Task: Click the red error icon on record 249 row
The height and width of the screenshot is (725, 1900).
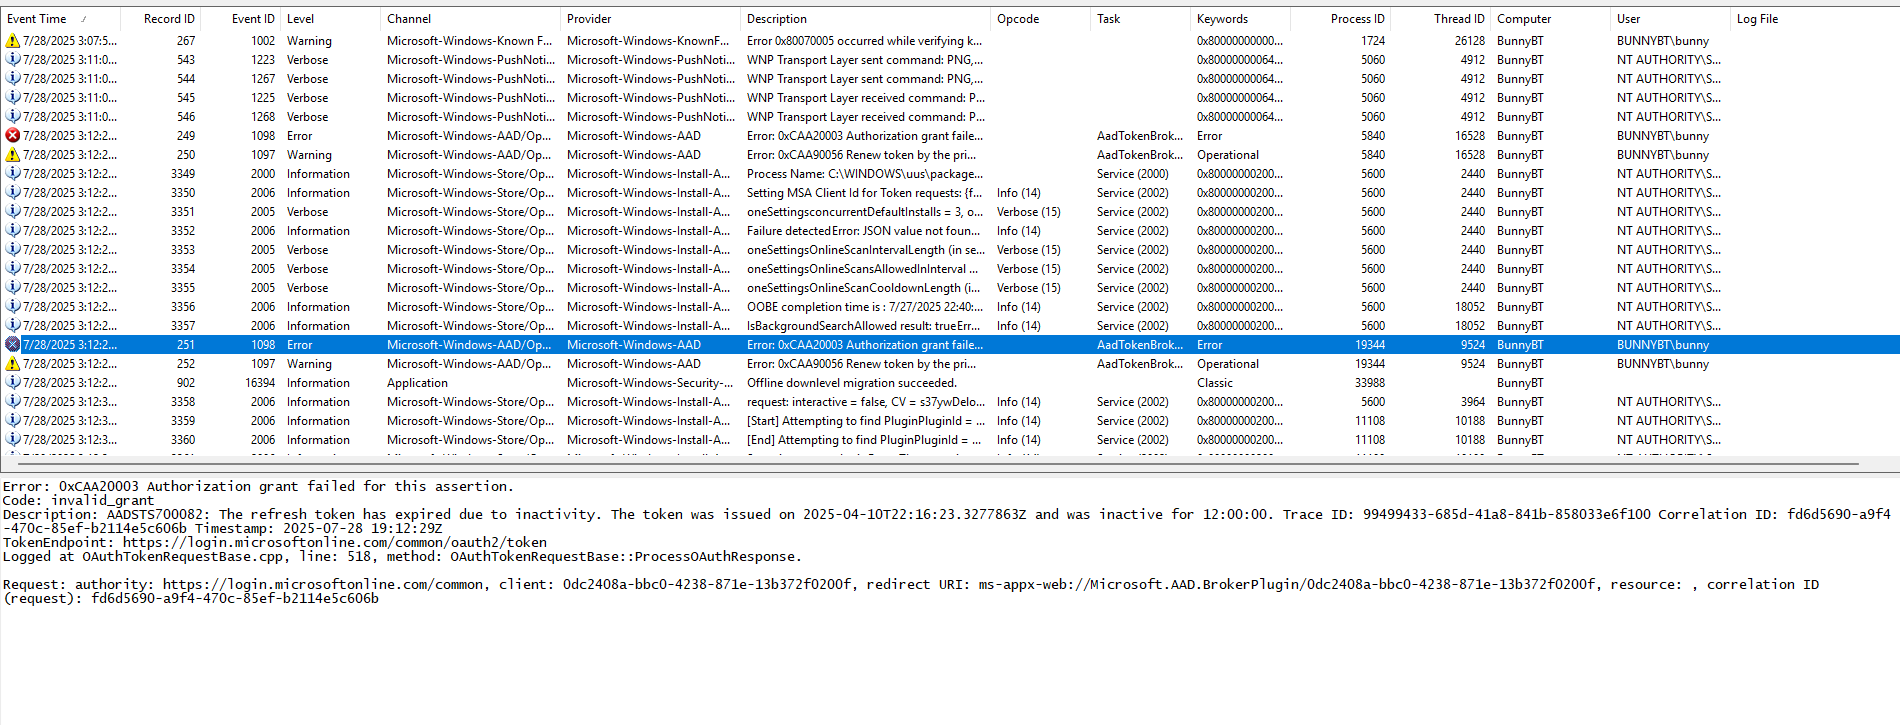Action: (x=13, y=136)
